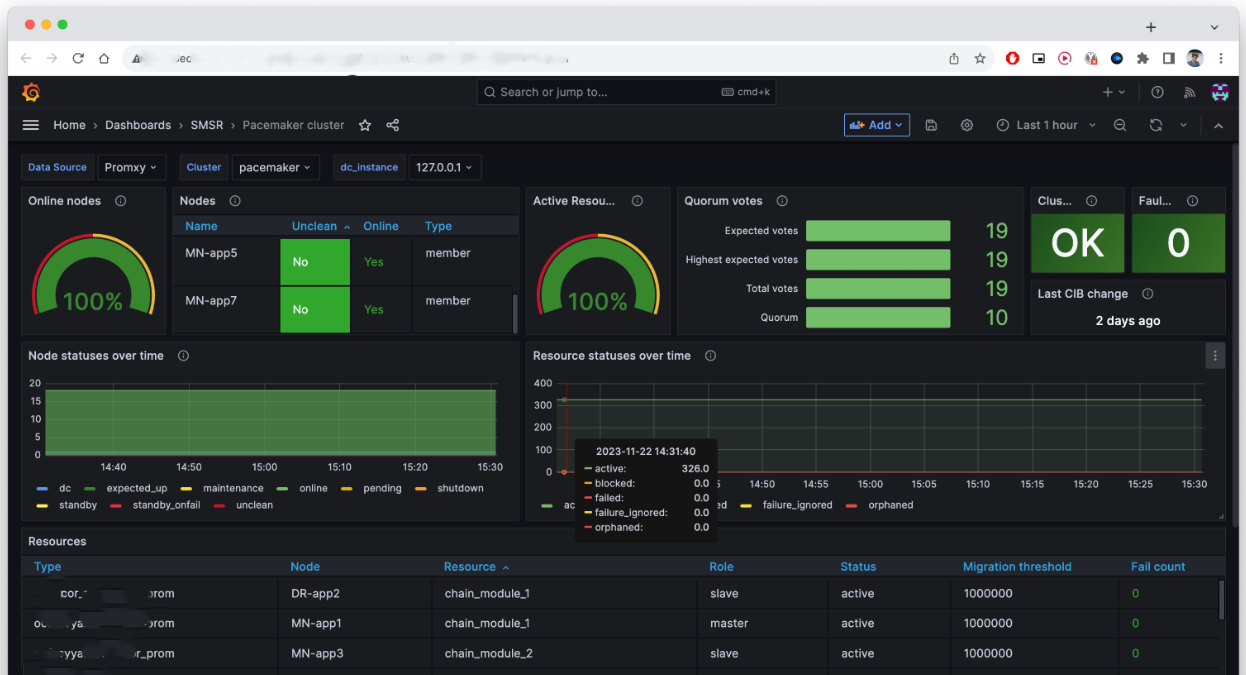Star the Pacemaker cluster dashboard
1246x675 pixels.
365,125
